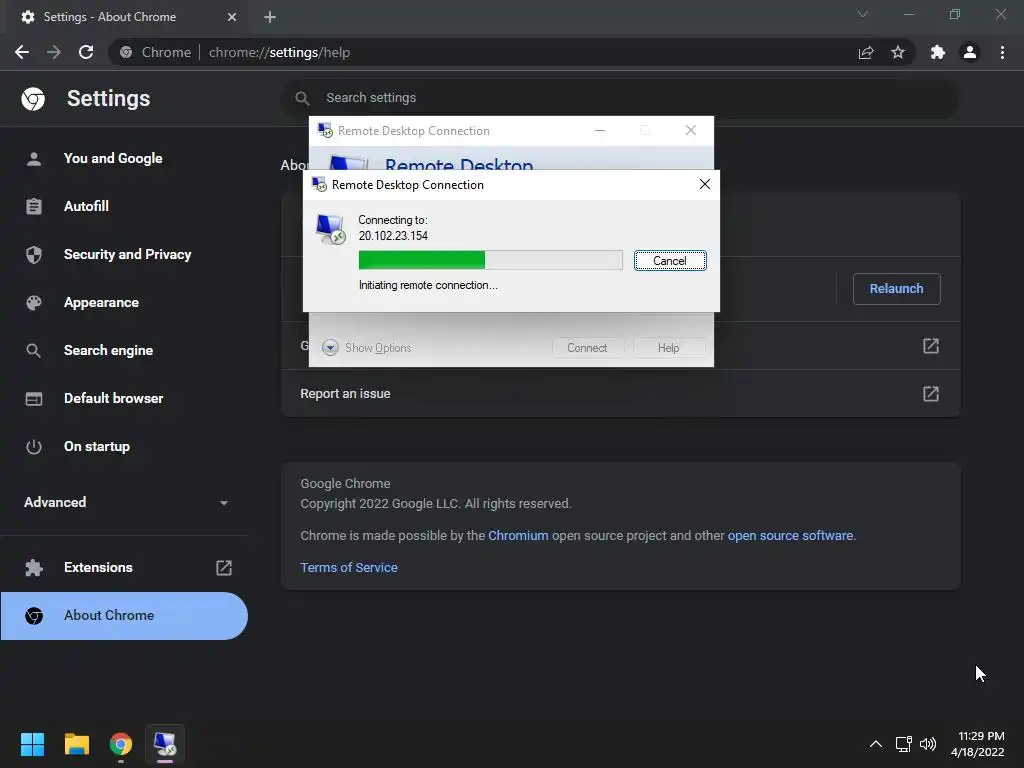This screenshot has height=768, width=1024.
Task: Select About Chrome in sidebar
Action: click(124, 616)
